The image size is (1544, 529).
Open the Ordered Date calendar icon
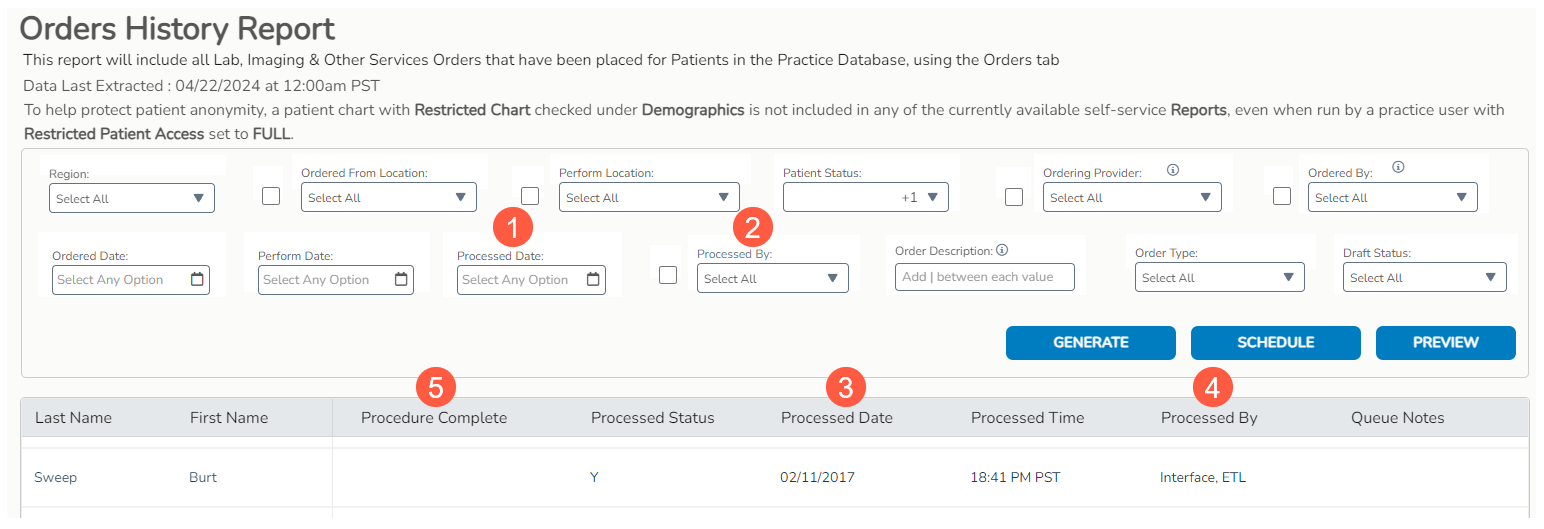click(197, 280)
